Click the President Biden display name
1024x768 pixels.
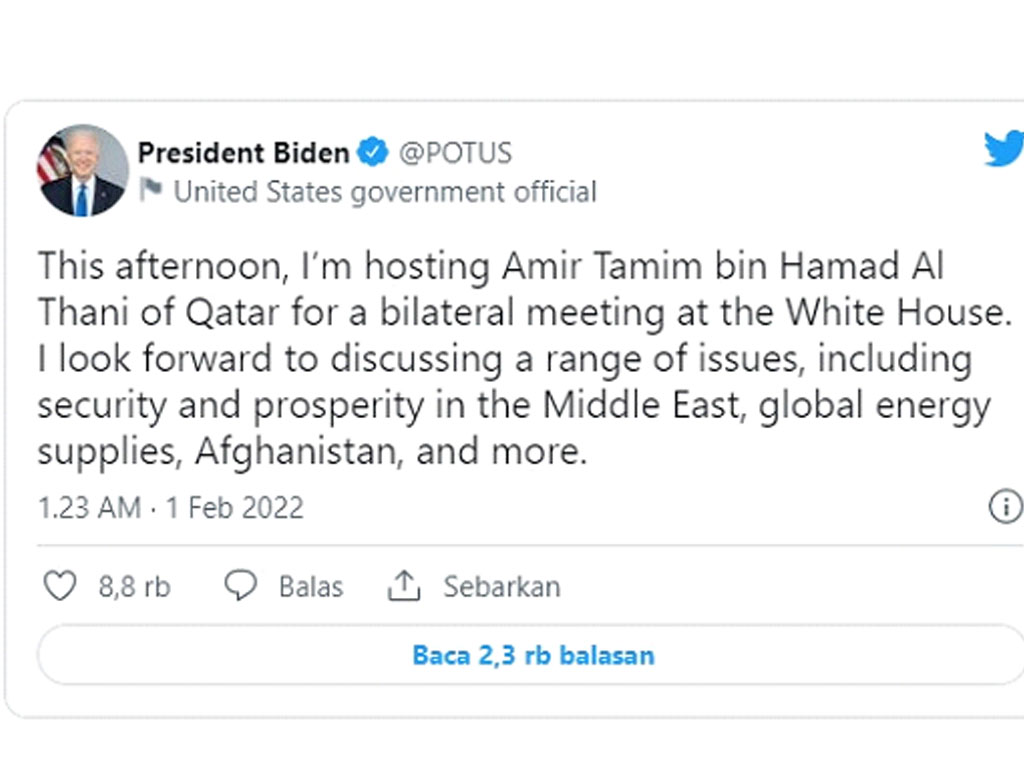point(243,153)
